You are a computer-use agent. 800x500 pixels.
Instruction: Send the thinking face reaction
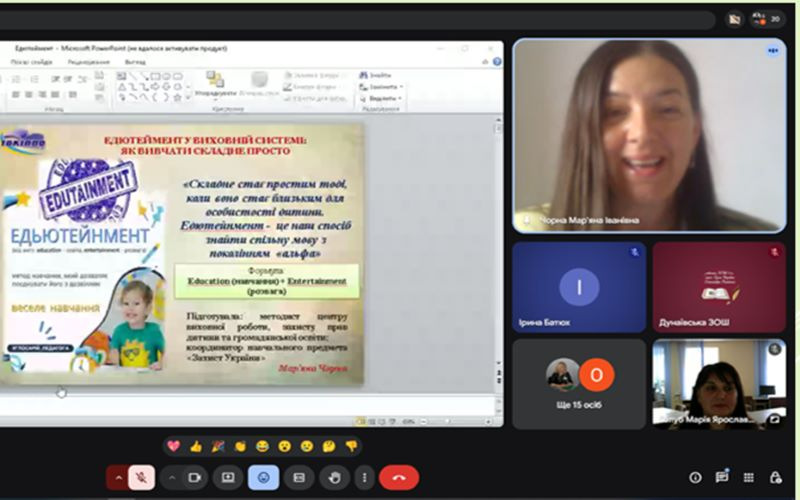tap(329, 446)
